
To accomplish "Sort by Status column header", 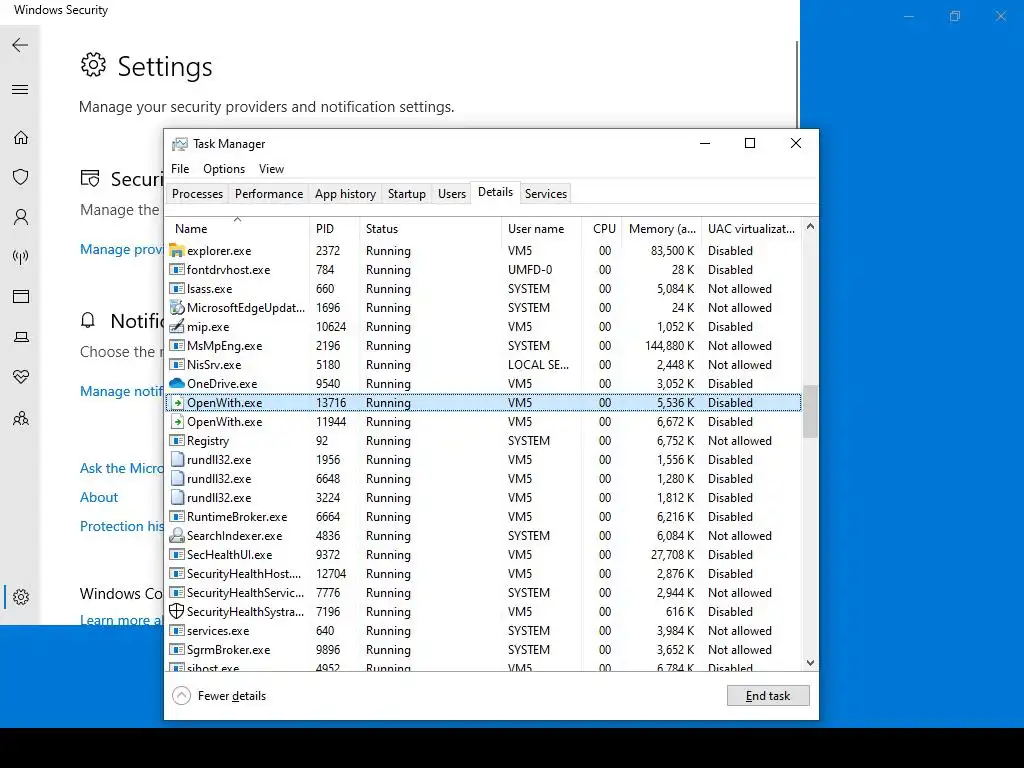I will tap(430, 229).
